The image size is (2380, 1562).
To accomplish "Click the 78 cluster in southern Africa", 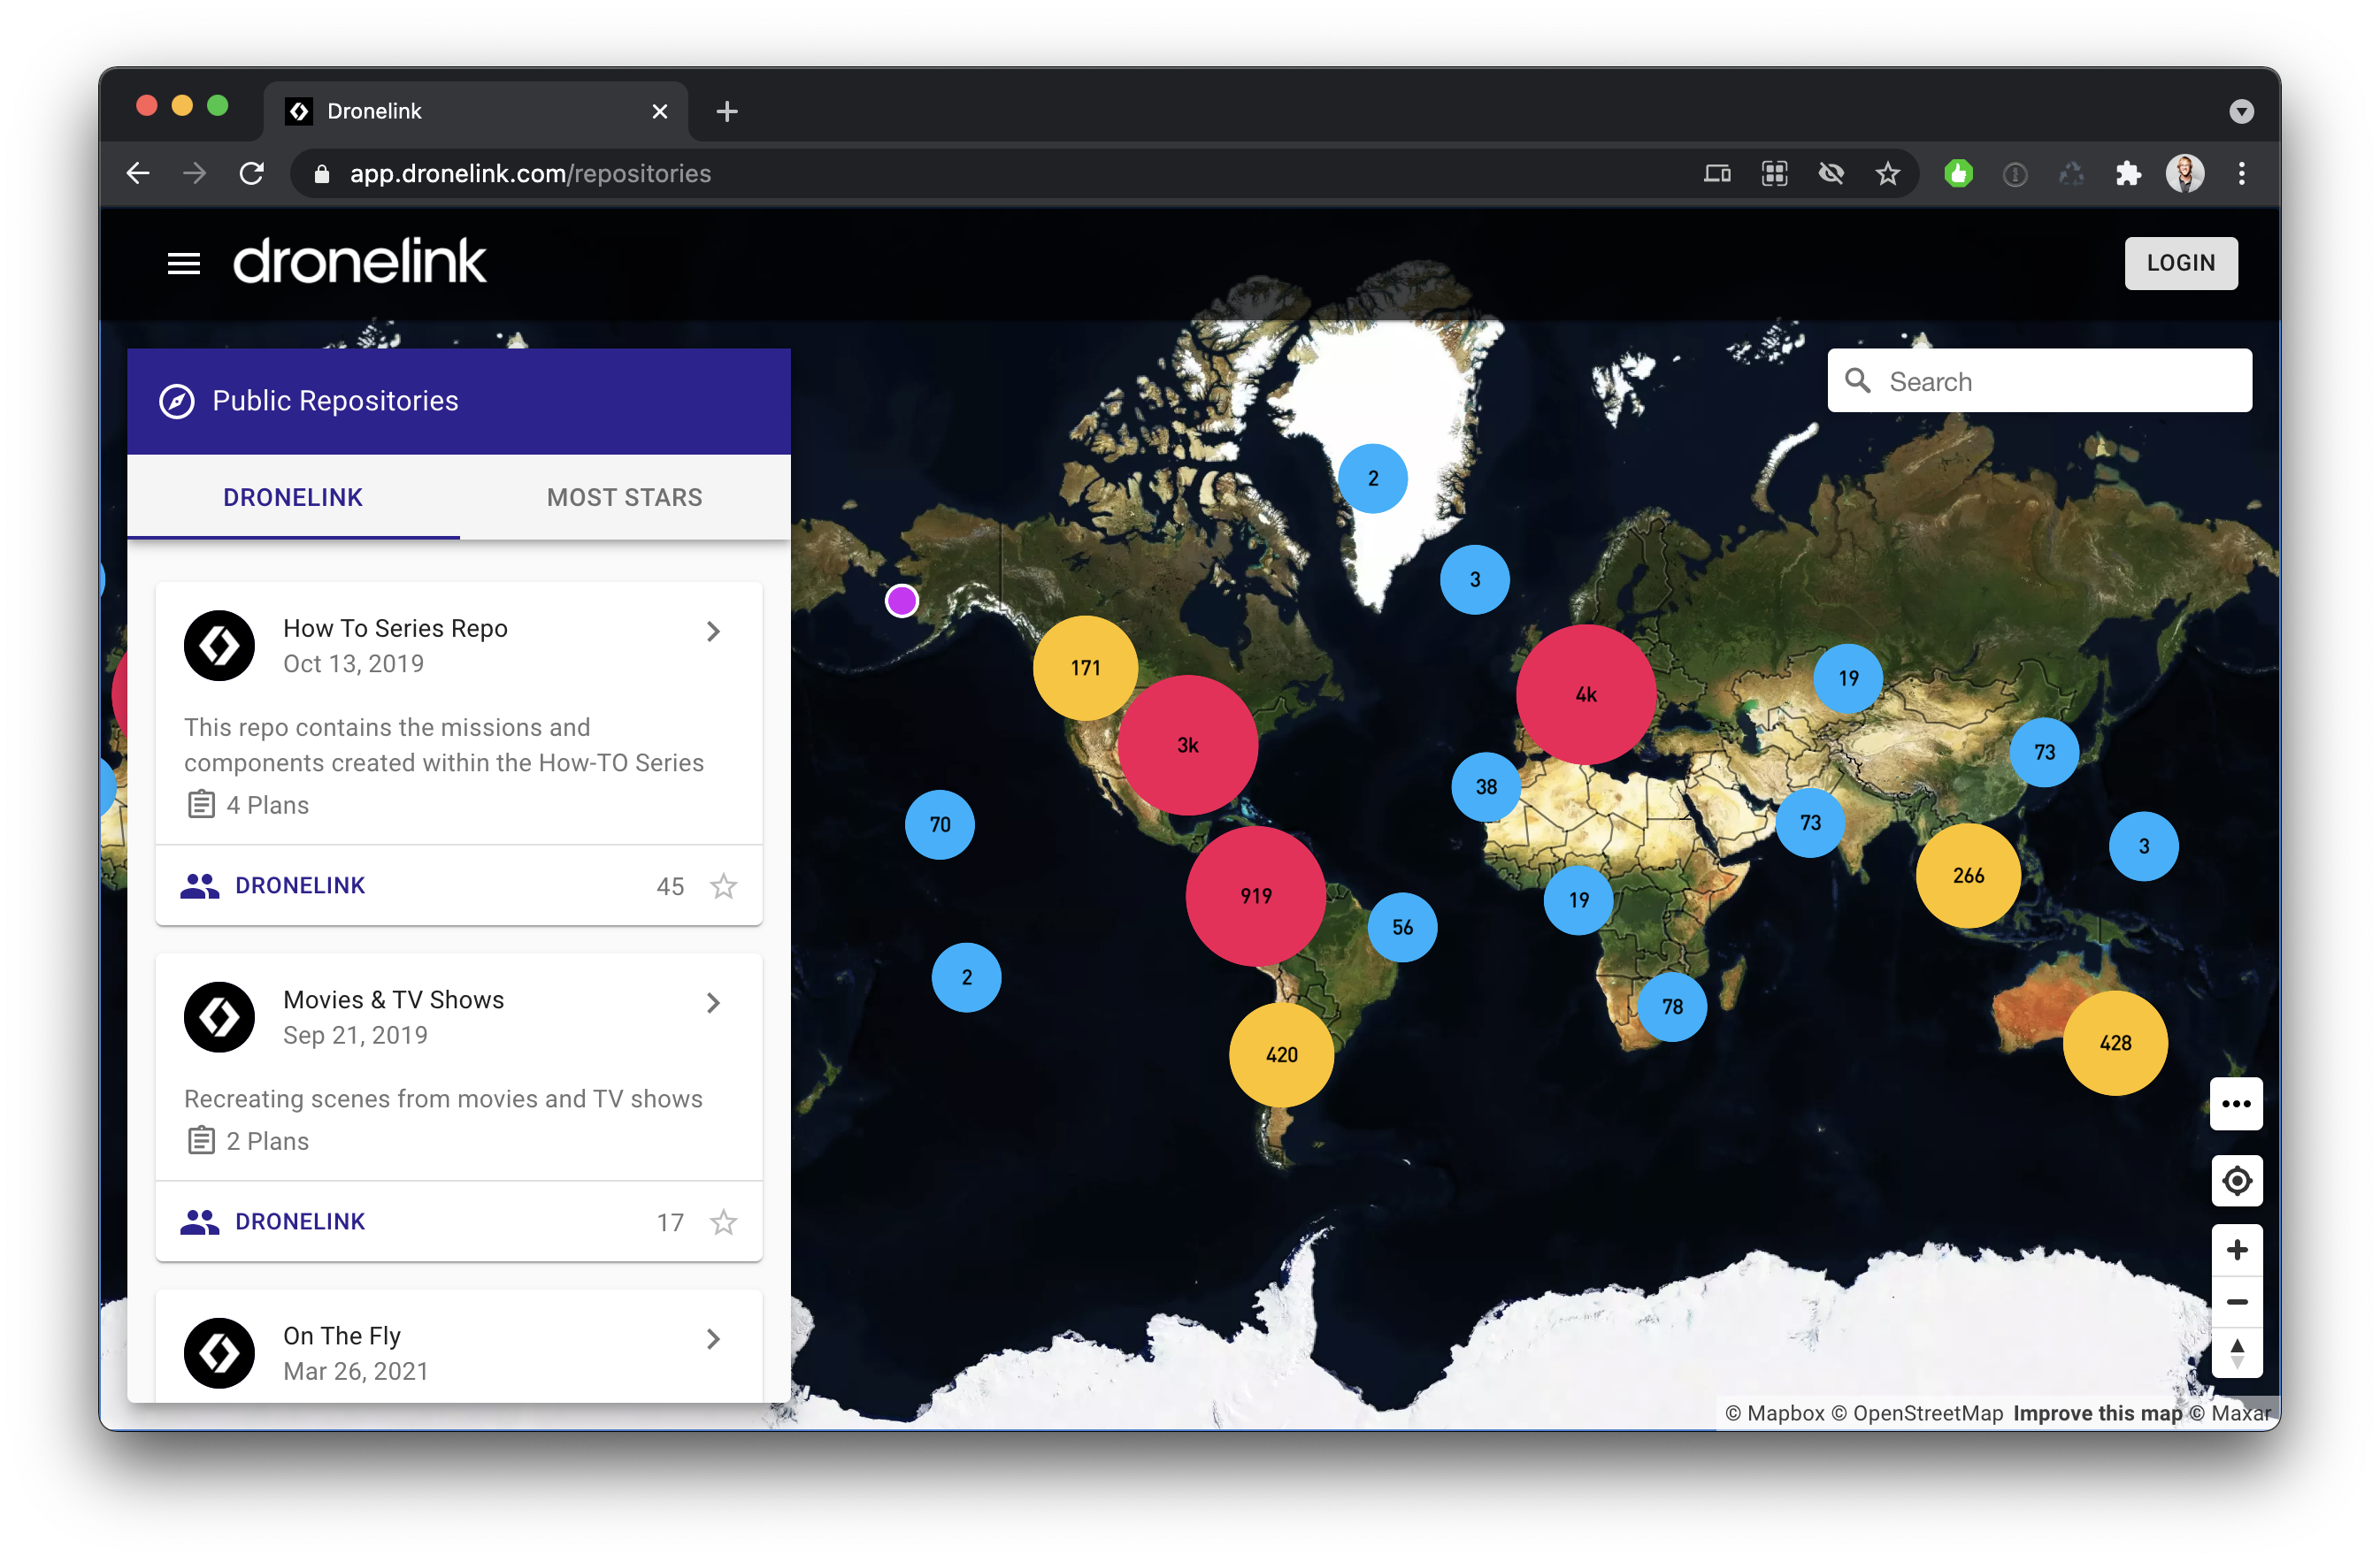I will 1672,1006.
